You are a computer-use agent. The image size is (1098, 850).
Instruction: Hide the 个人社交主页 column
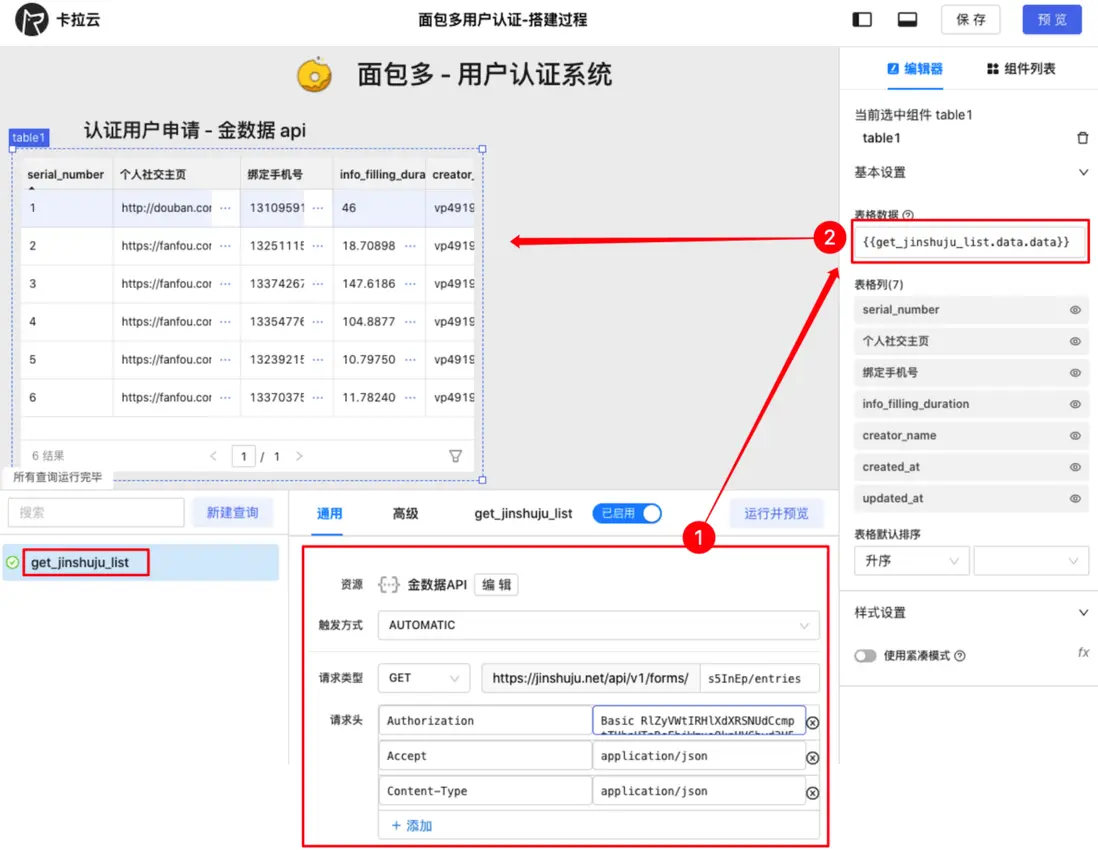pos(1075,341)
